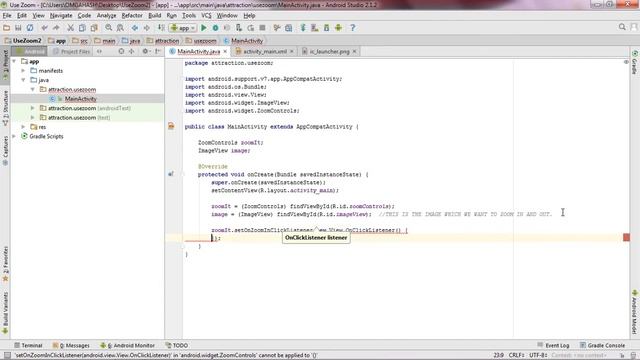This screenshot has width=640, height=360.
Task: Click the Paste icon in toolbar
Action: click(x=94, y=28)
